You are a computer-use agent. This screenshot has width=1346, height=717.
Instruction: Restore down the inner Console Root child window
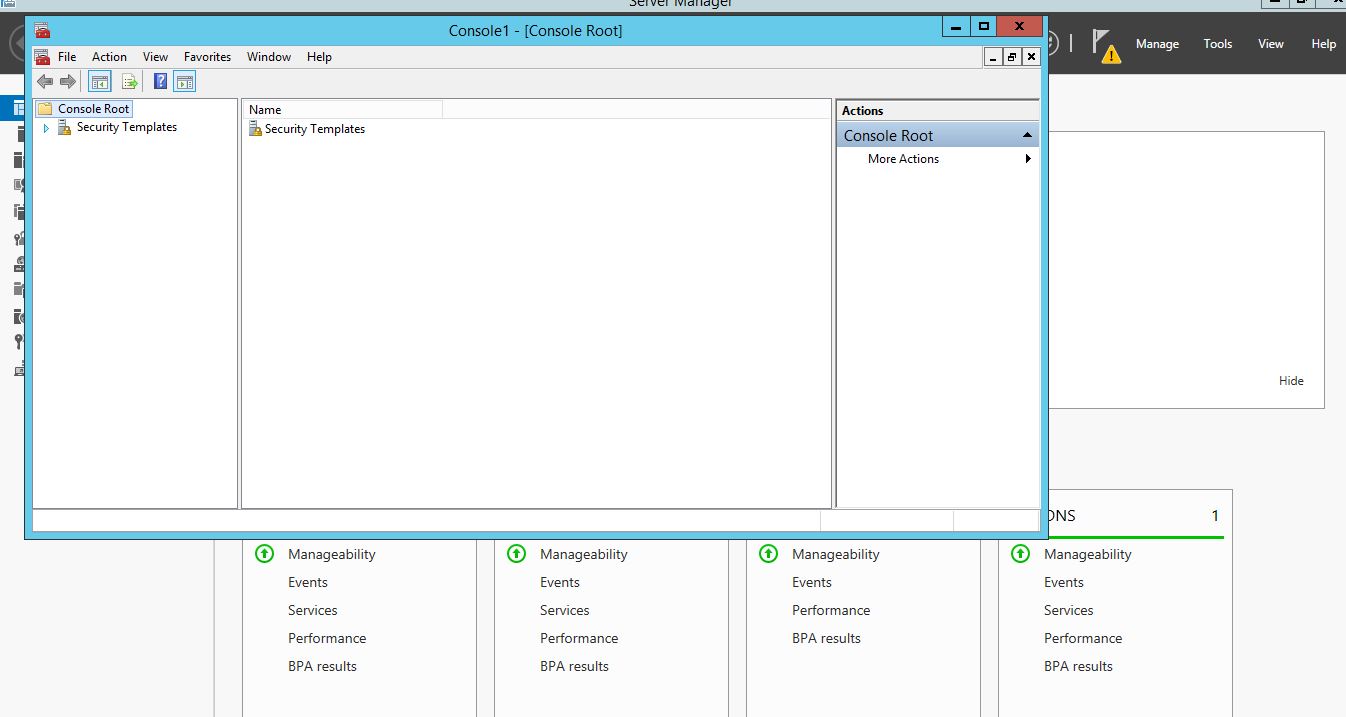pyautogui.click(x=1012, y=57)
